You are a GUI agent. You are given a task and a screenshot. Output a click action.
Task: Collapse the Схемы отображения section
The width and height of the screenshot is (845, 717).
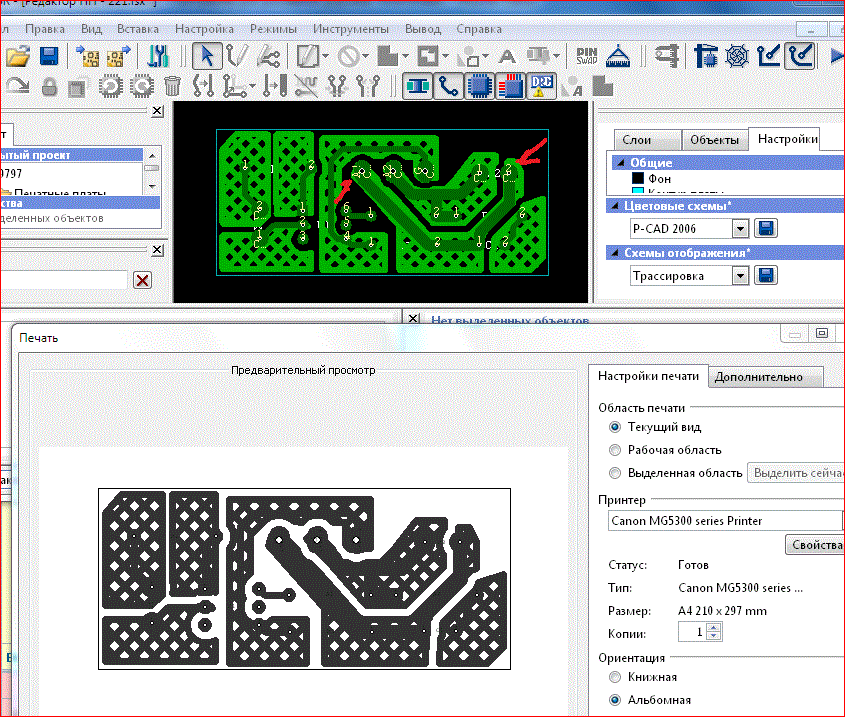tap(614, 253)
